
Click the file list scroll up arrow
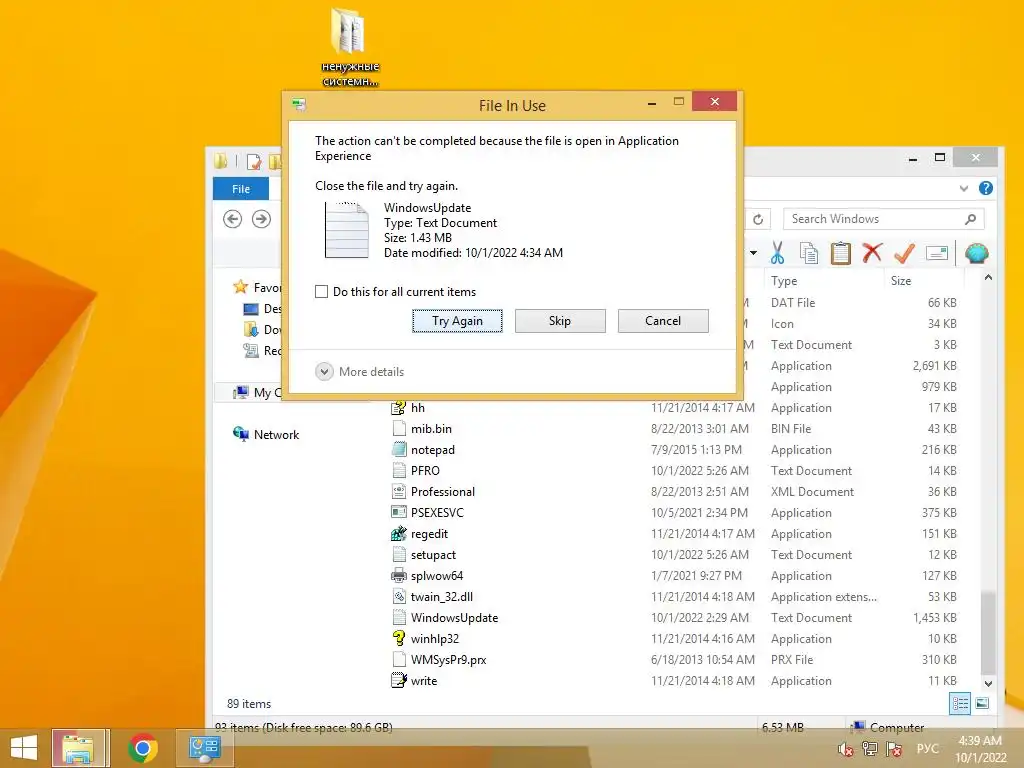[x=988, y=278]
